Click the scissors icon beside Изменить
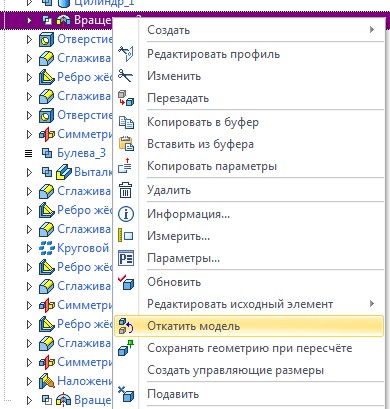This screenshot has width=390, height=409. [x=125, y=76]
